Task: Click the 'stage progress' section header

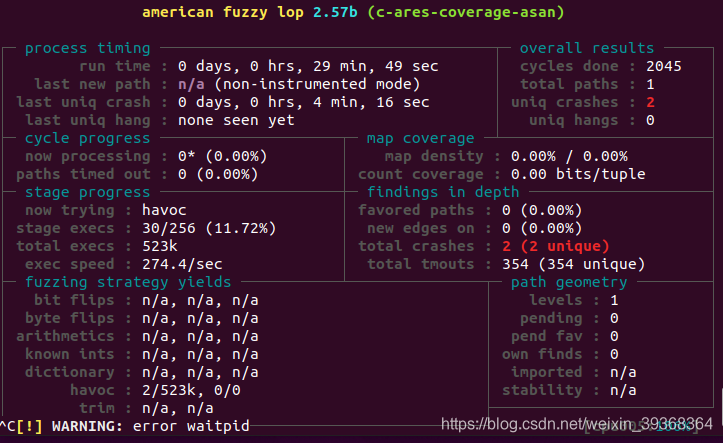Action: click(x=88, y=192)
